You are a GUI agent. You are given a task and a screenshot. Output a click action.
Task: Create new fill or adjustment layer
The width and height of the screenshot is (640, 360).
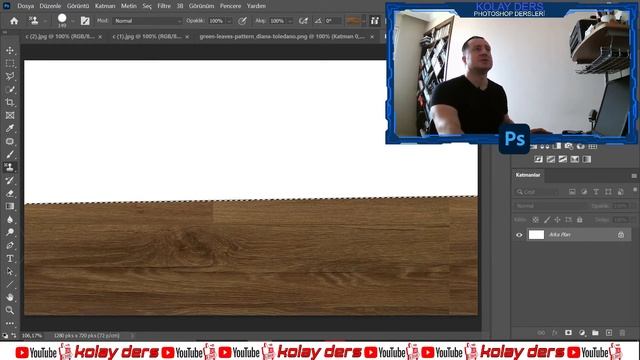pos(582,333)
